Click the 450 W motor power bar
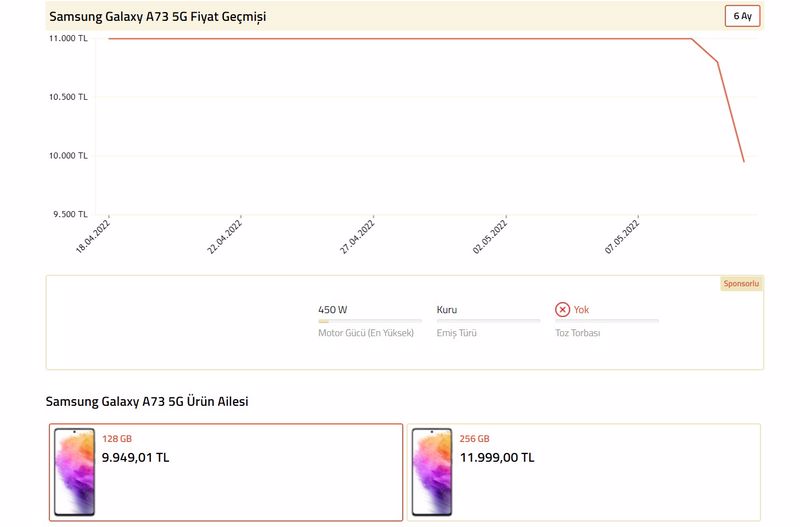 pyautogui.click(x=370, y=321)
